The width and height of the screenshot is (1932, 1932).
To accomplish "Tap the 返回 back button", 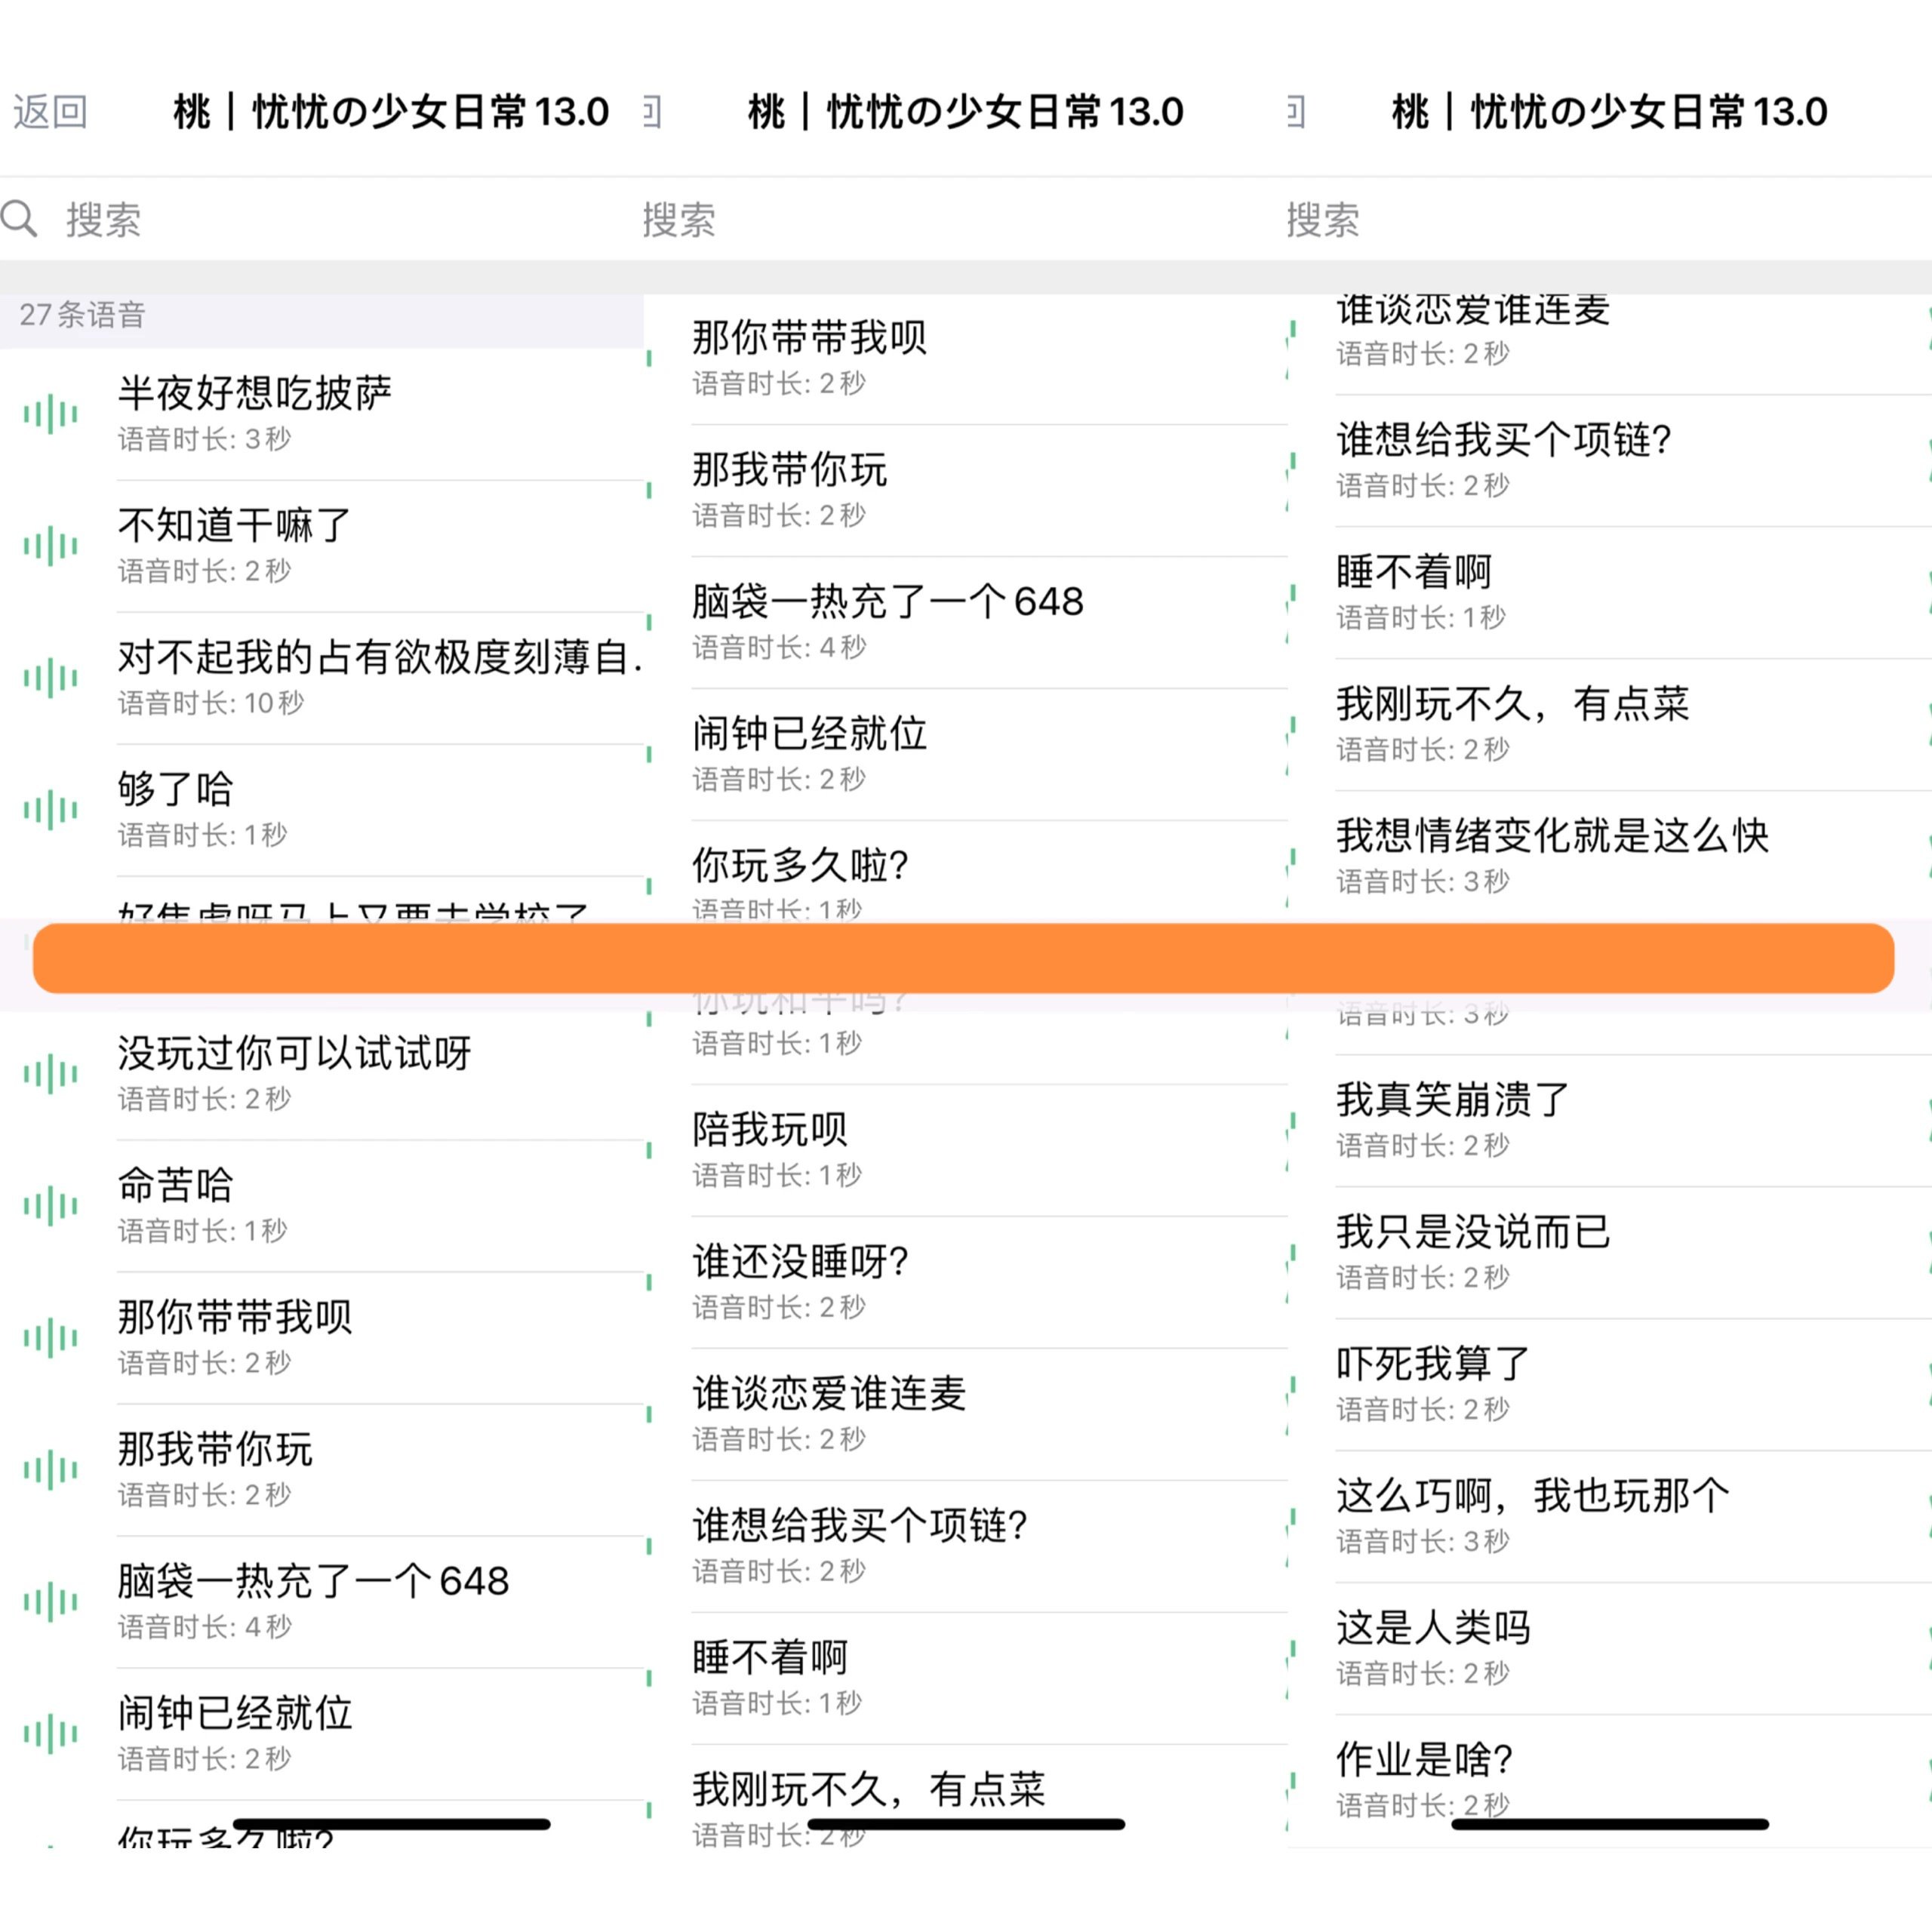I will click(x=50, y=112).
